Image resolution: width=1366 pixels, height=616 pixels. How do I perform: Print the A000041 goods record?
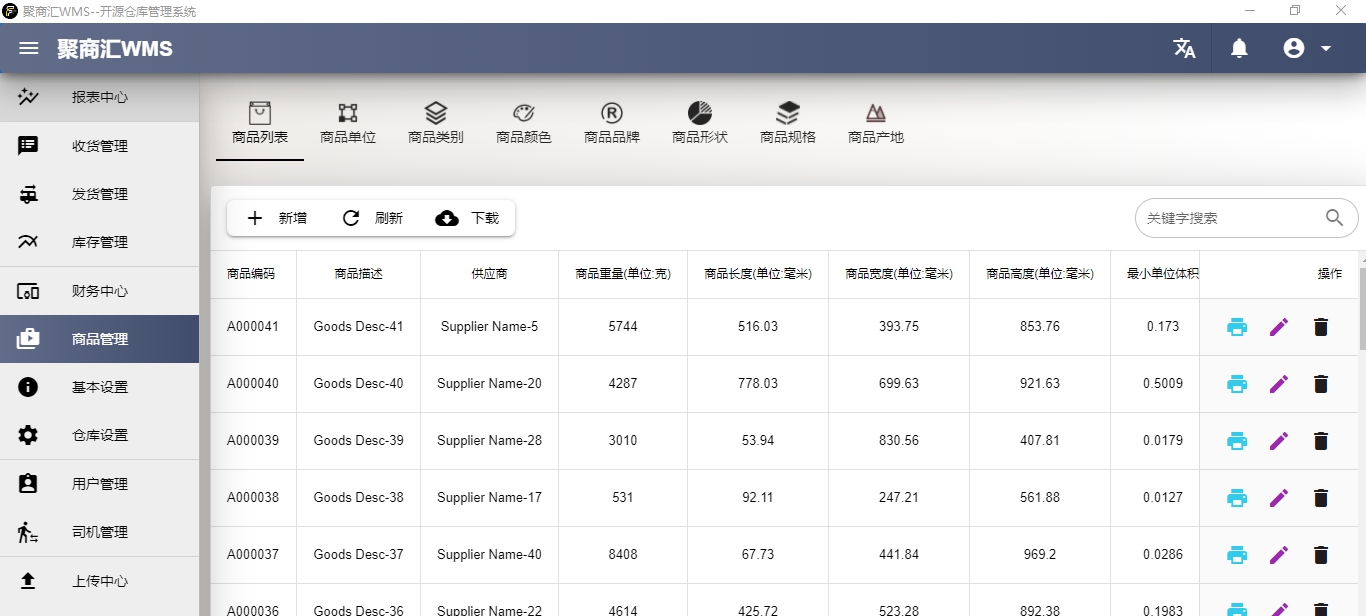[x=1237, y=326]
